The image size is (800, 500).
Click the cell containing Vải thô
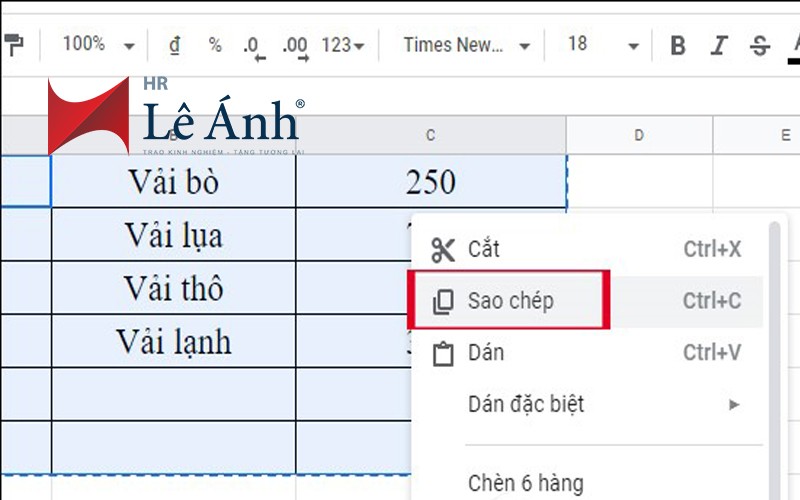(x=173, y=288)
